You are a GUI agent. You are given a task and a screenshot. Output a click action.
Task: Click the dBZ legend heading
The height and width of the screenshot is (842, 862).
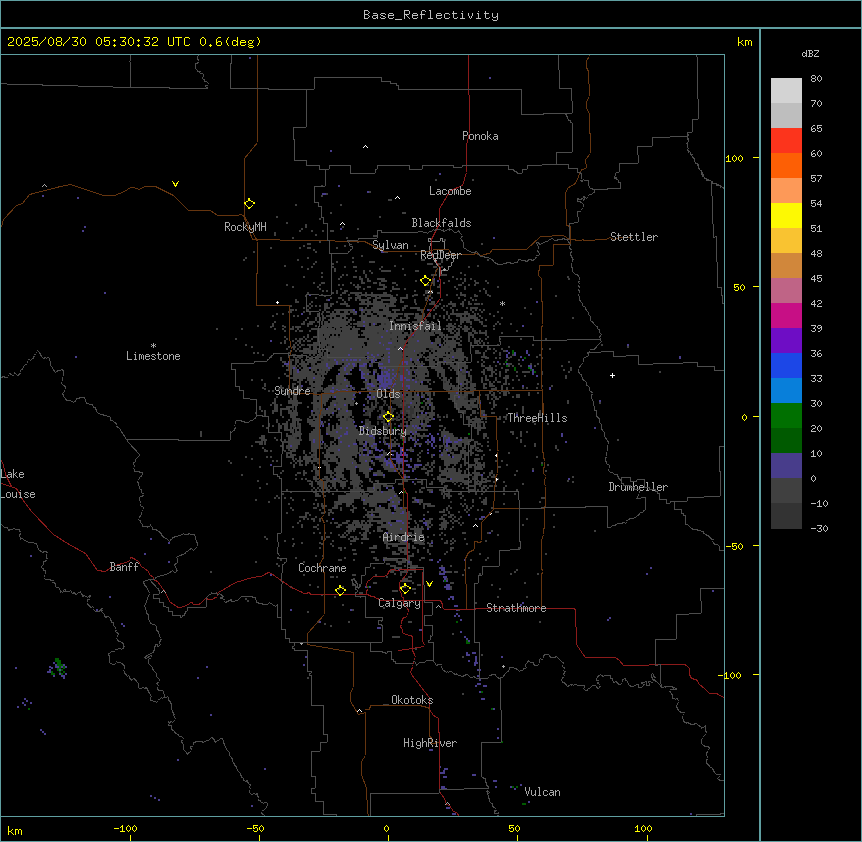coord(810,53)
